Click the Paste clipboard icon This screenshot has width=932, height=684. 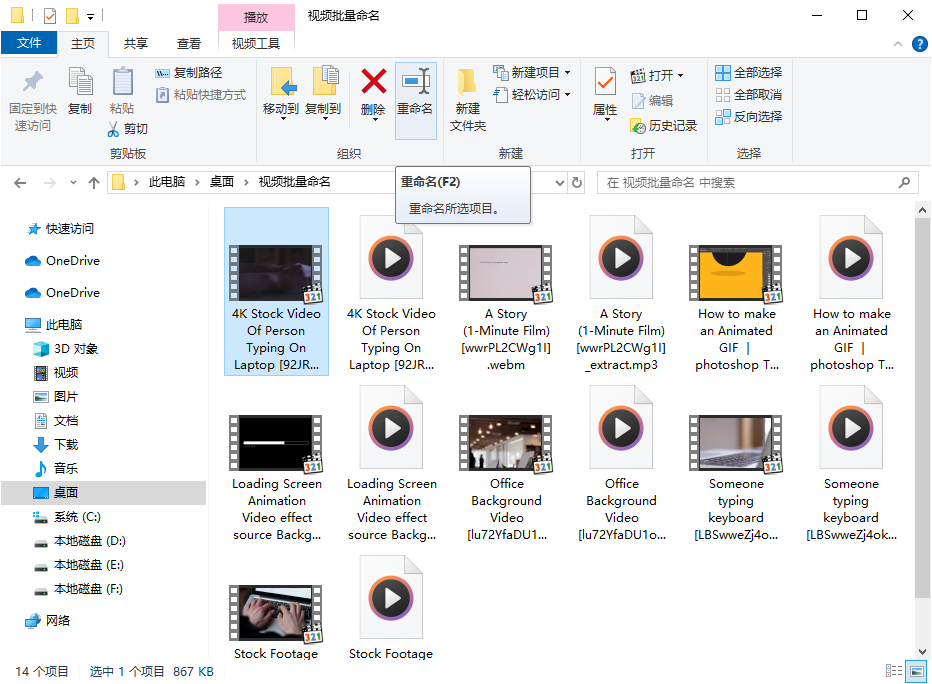pos(122,82)
